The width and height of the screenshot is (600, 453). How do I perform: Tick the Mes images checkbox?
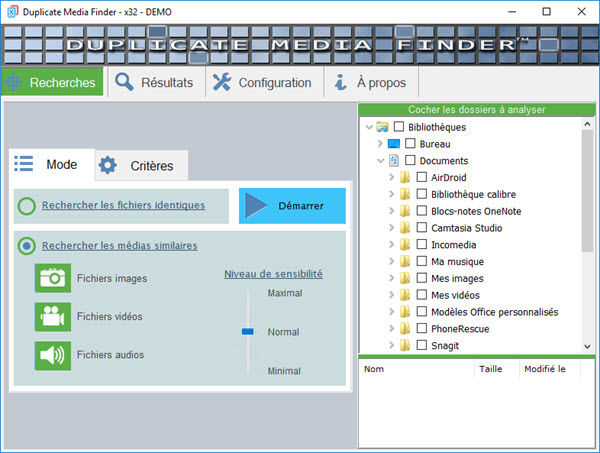pyautogui.click(x=422, y=278)
